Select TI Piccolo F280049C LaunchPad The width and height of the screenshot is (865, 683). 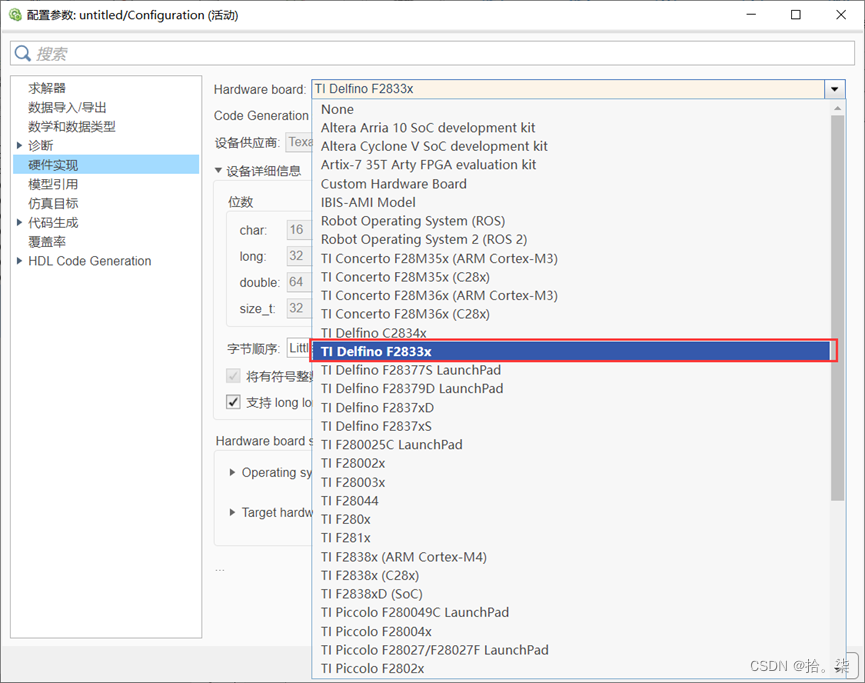tap(572, 612)
